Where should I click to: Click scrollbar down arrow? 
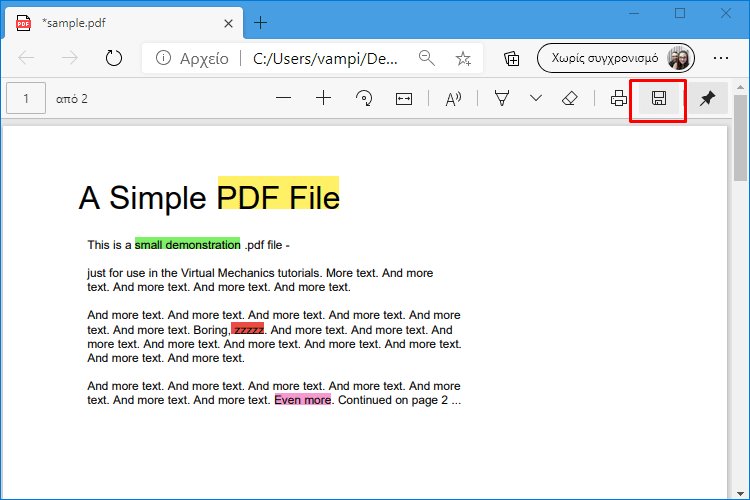coord(740,493)
